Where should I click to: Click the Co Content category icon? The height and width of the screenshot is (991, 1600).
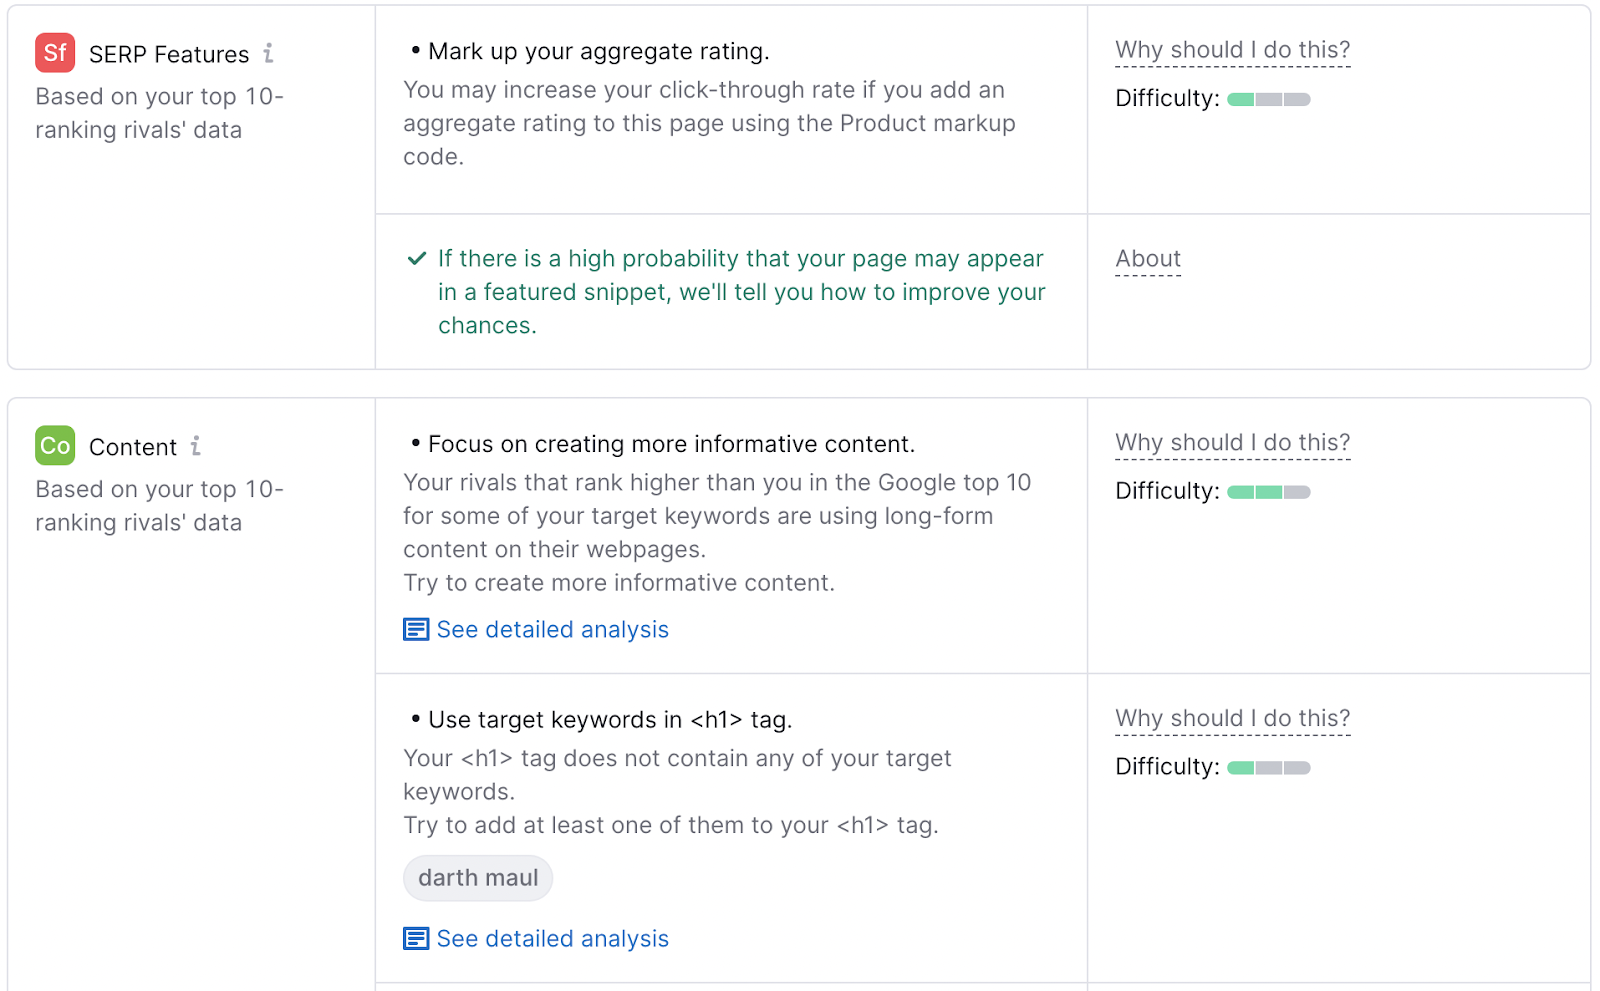click(55, 446)
